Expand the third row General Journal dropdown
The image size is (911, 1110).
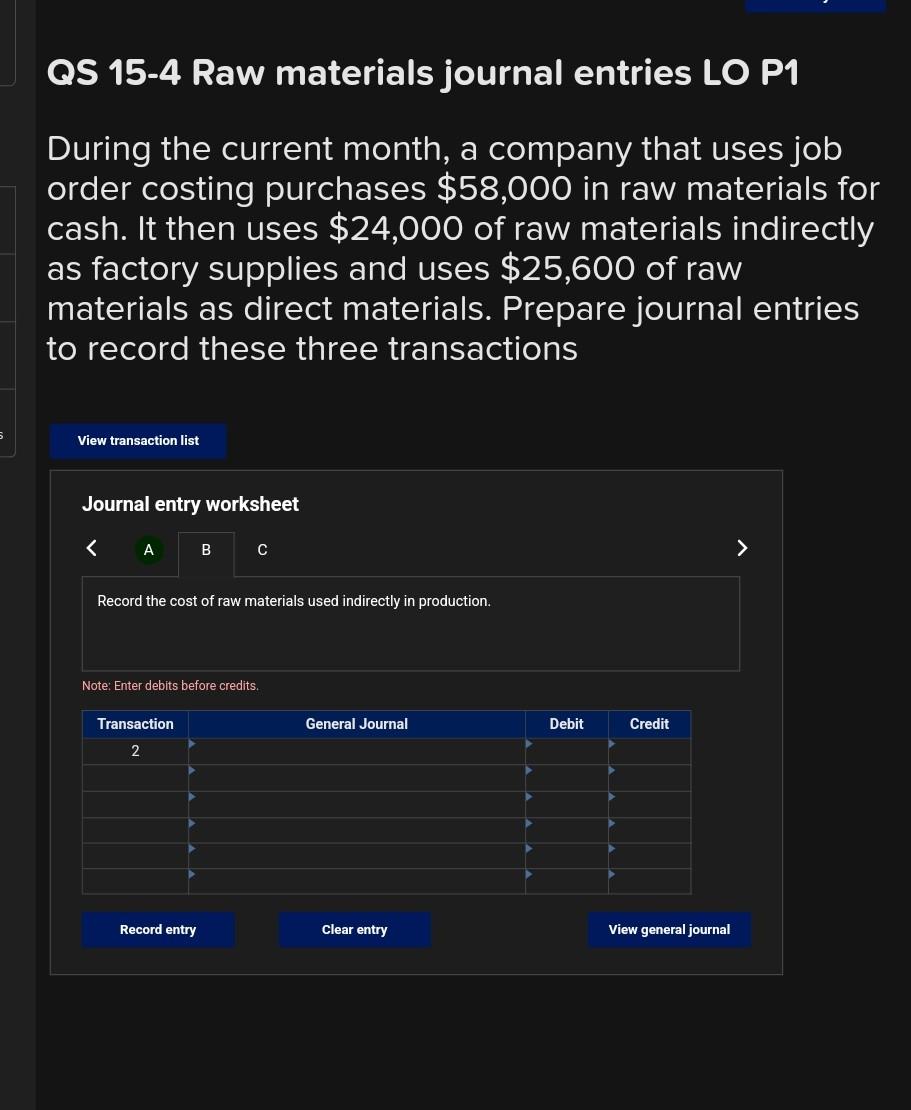(x=356, y=804)
